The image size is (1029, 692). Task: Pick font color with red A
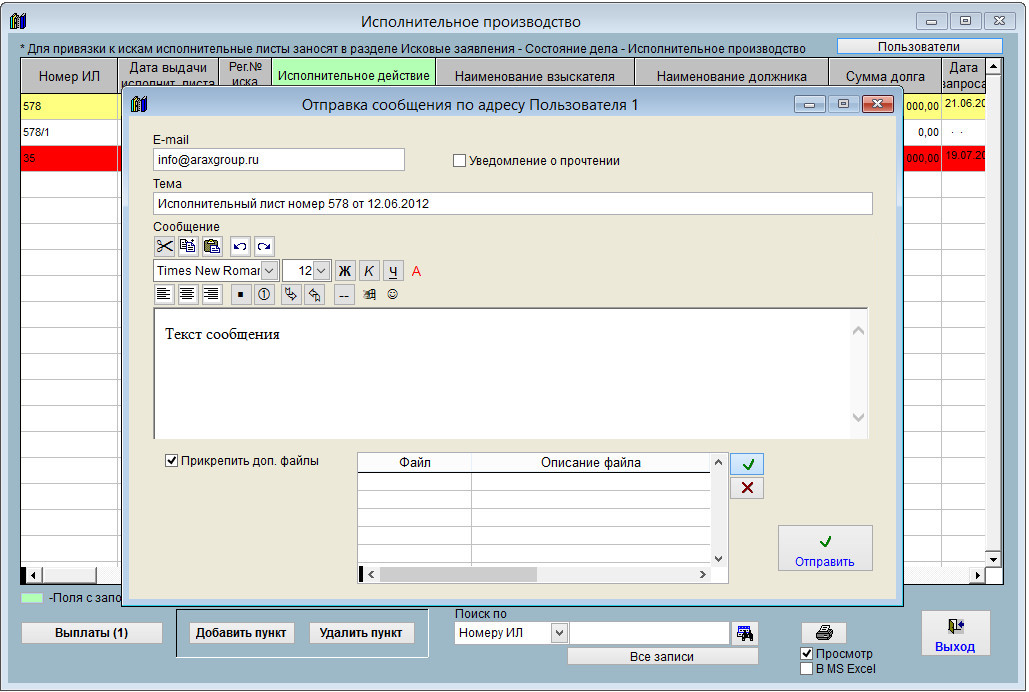[417, 271]
